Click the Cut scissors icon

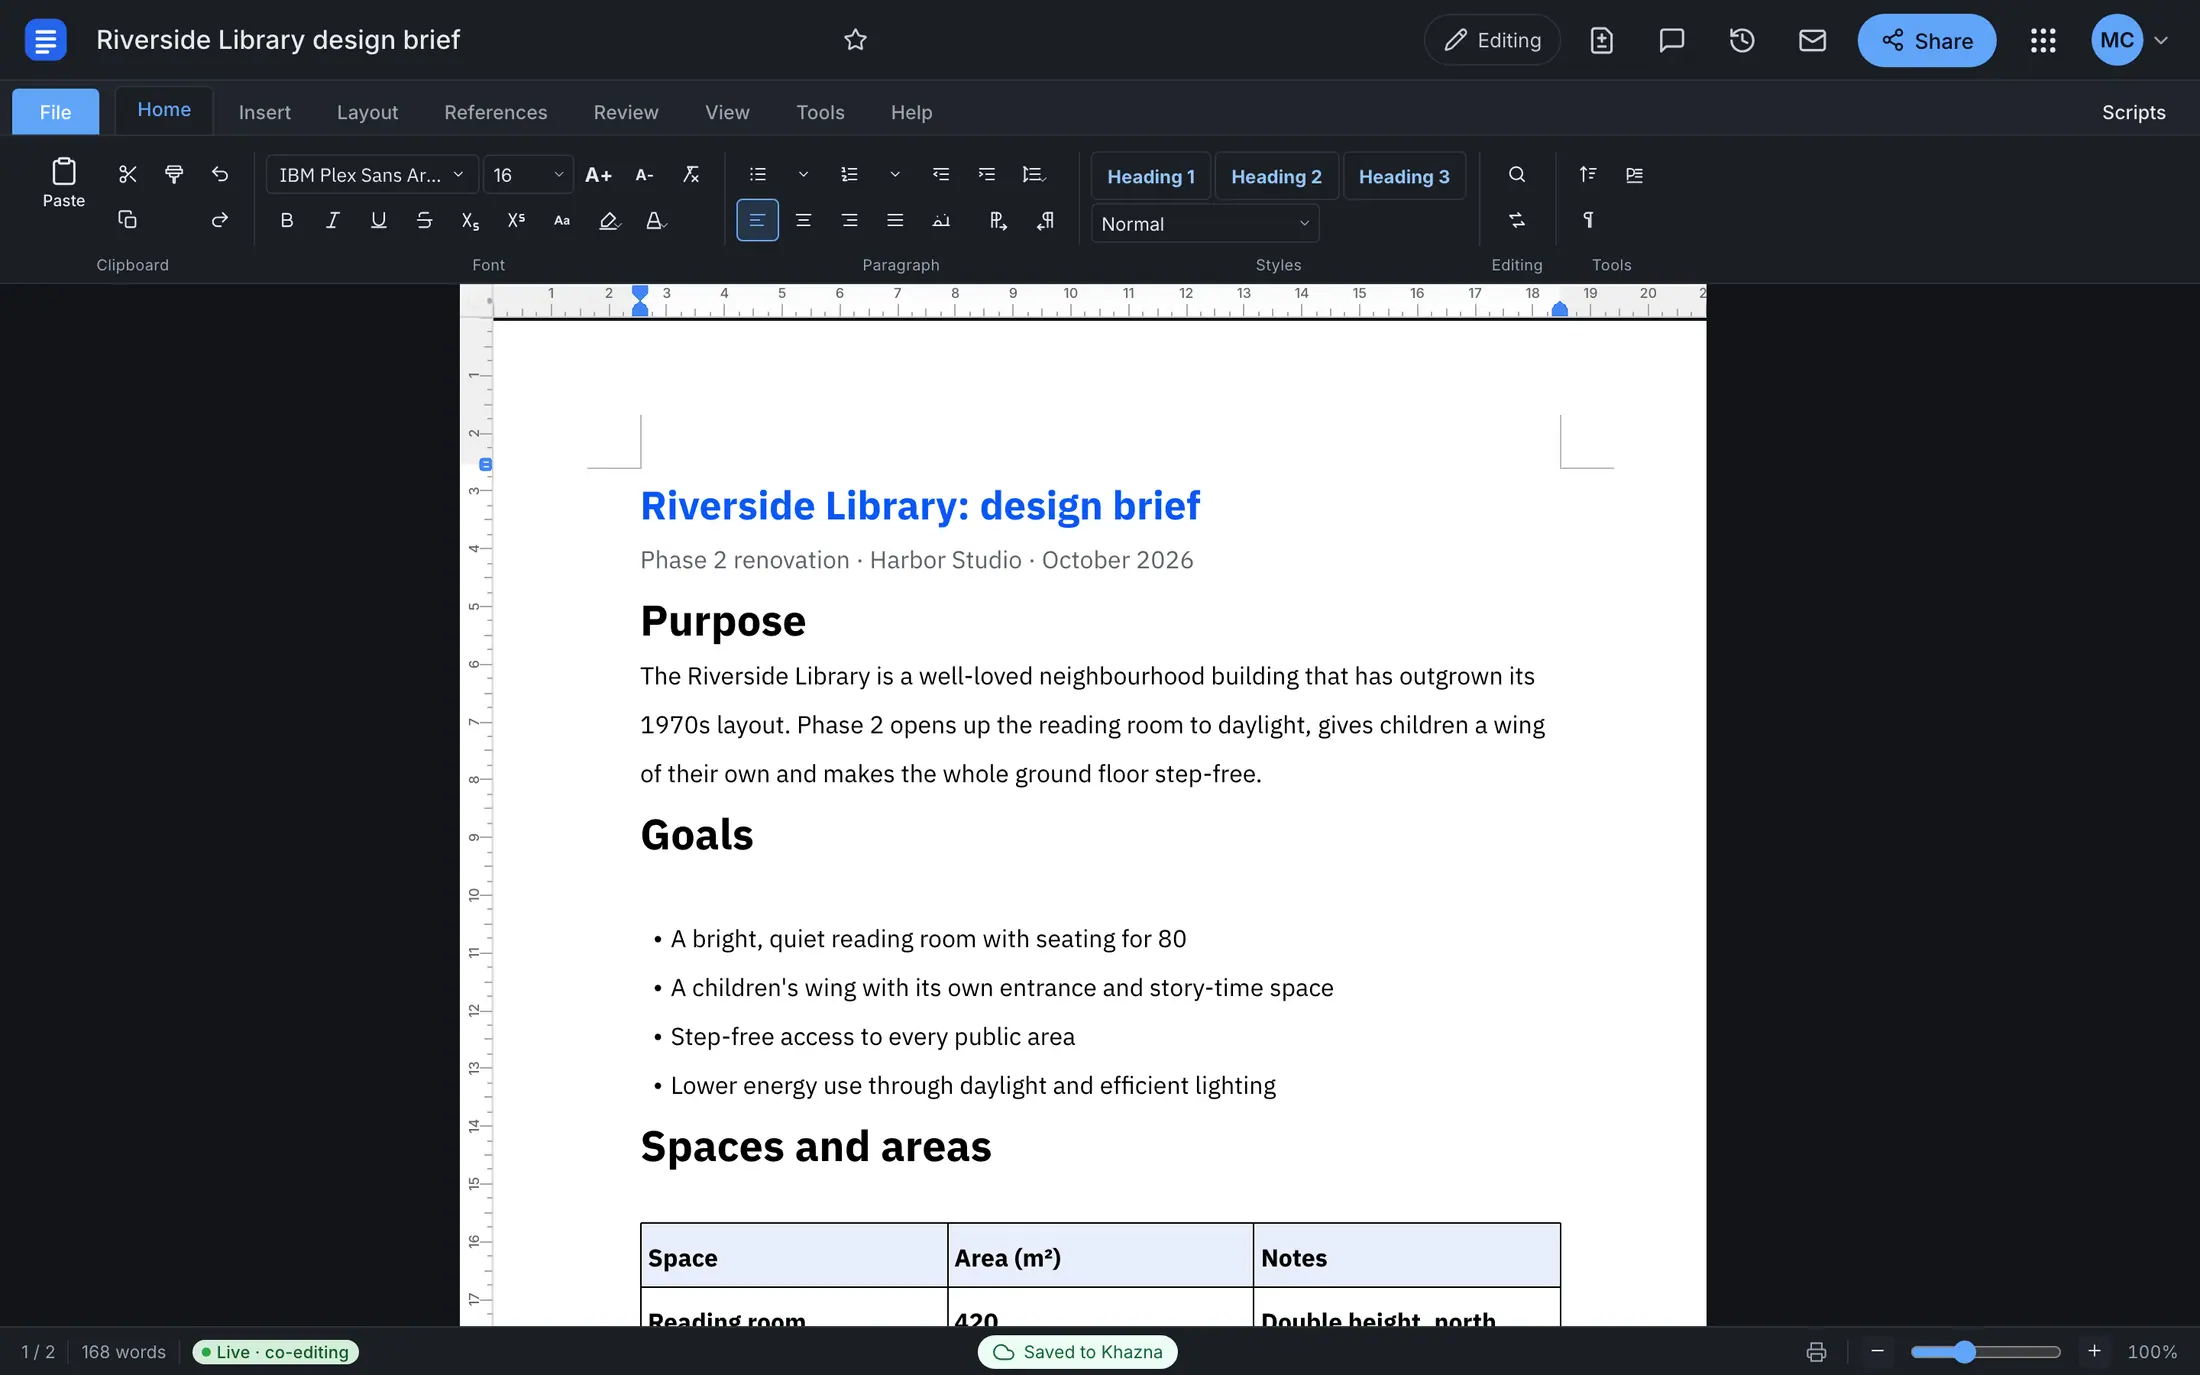tap(127, 174)
